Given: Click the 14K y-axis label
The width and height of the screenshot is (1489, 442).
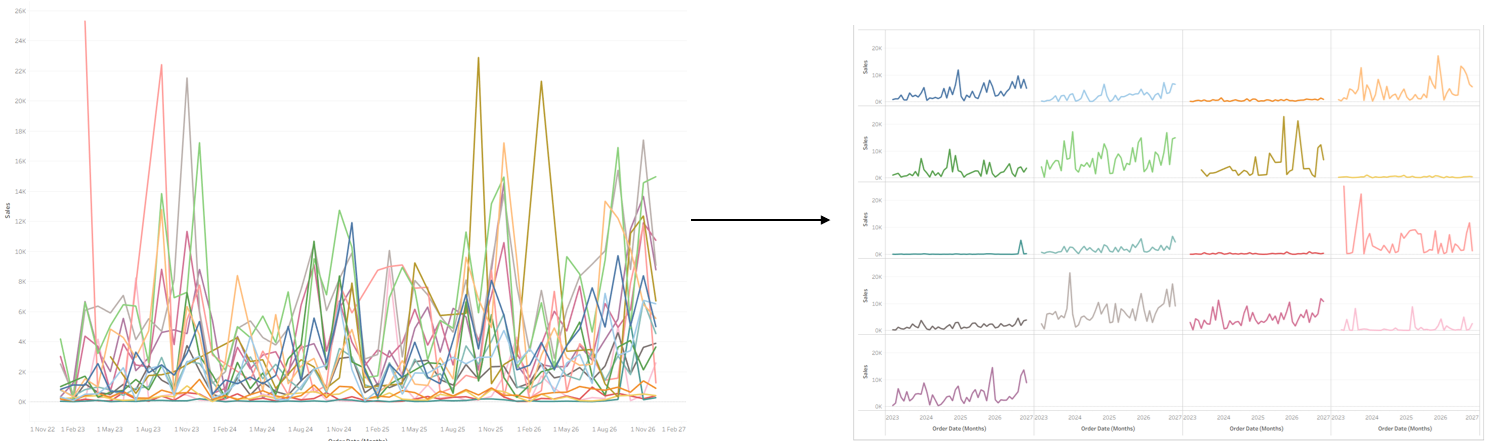Looking at the screenshot, I should pyautogui.click(x=21, y=191).
